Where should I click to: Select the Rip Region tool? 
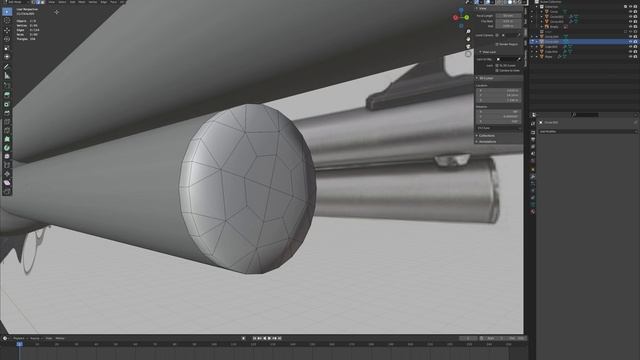pos(7,191)
